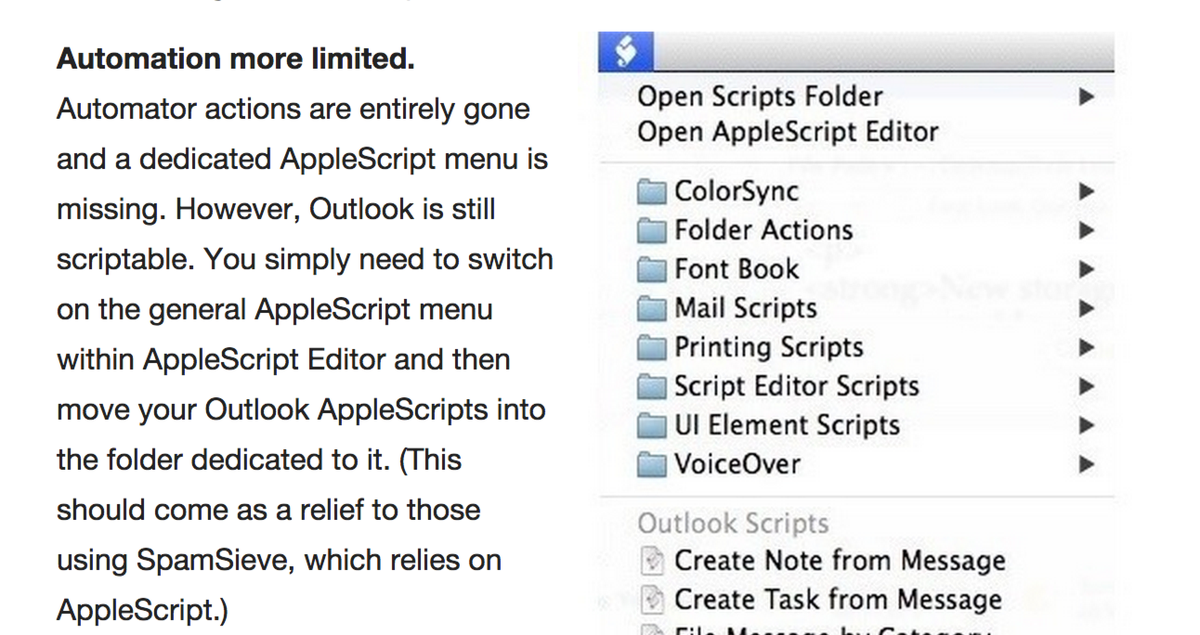Click the VoiceOver folder icon

point(653,465)
